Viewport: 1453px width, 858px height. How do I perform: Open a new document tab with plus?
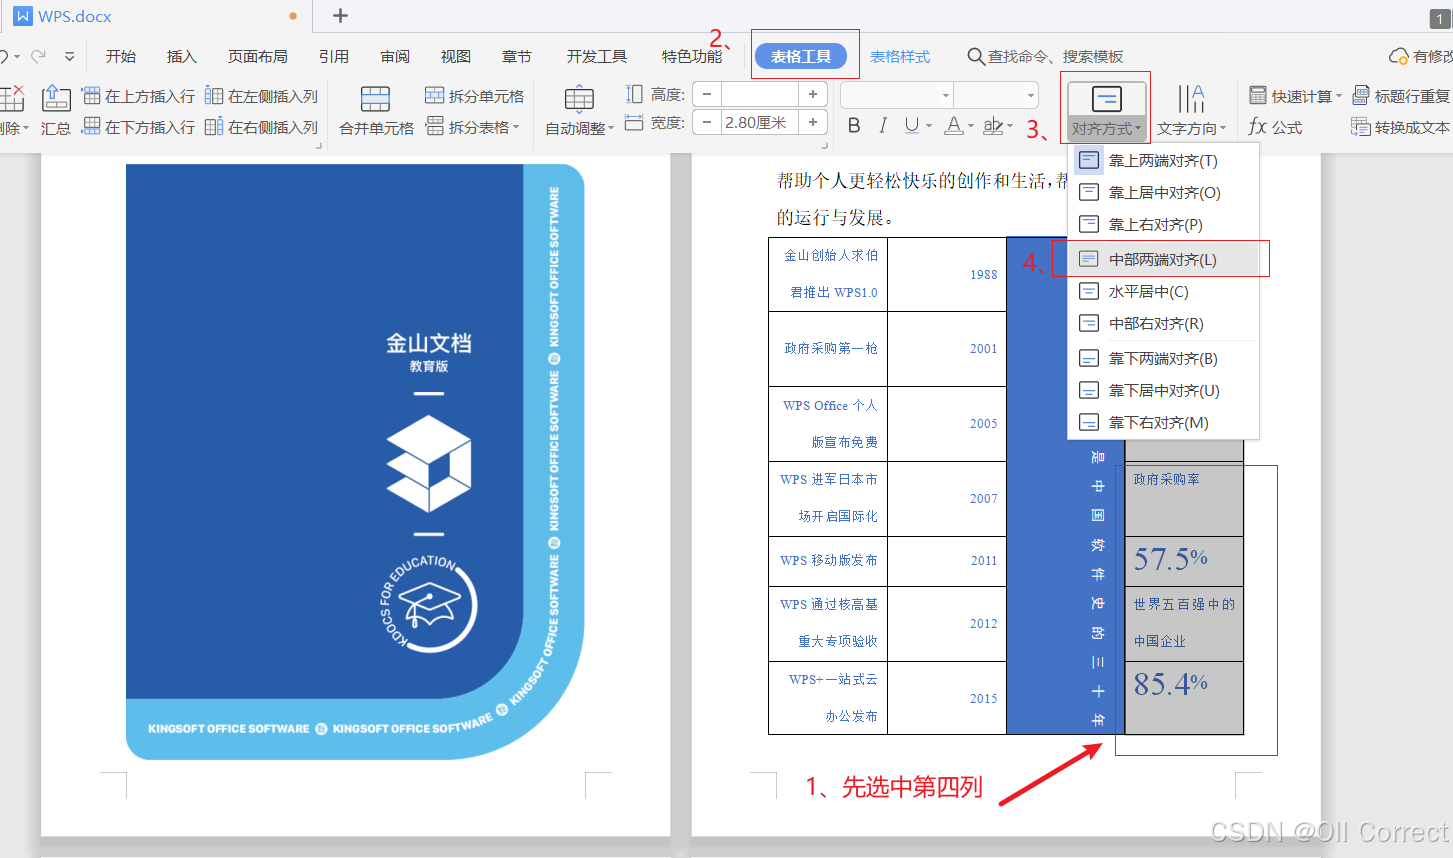pos(340,15)
